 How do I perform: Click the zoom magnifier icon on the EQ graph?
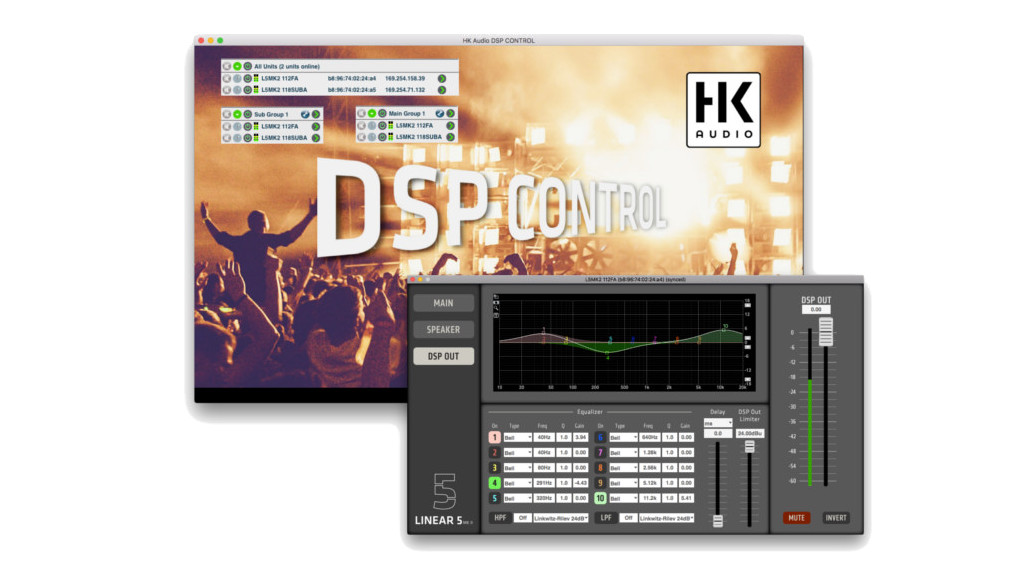coord(496,309)
